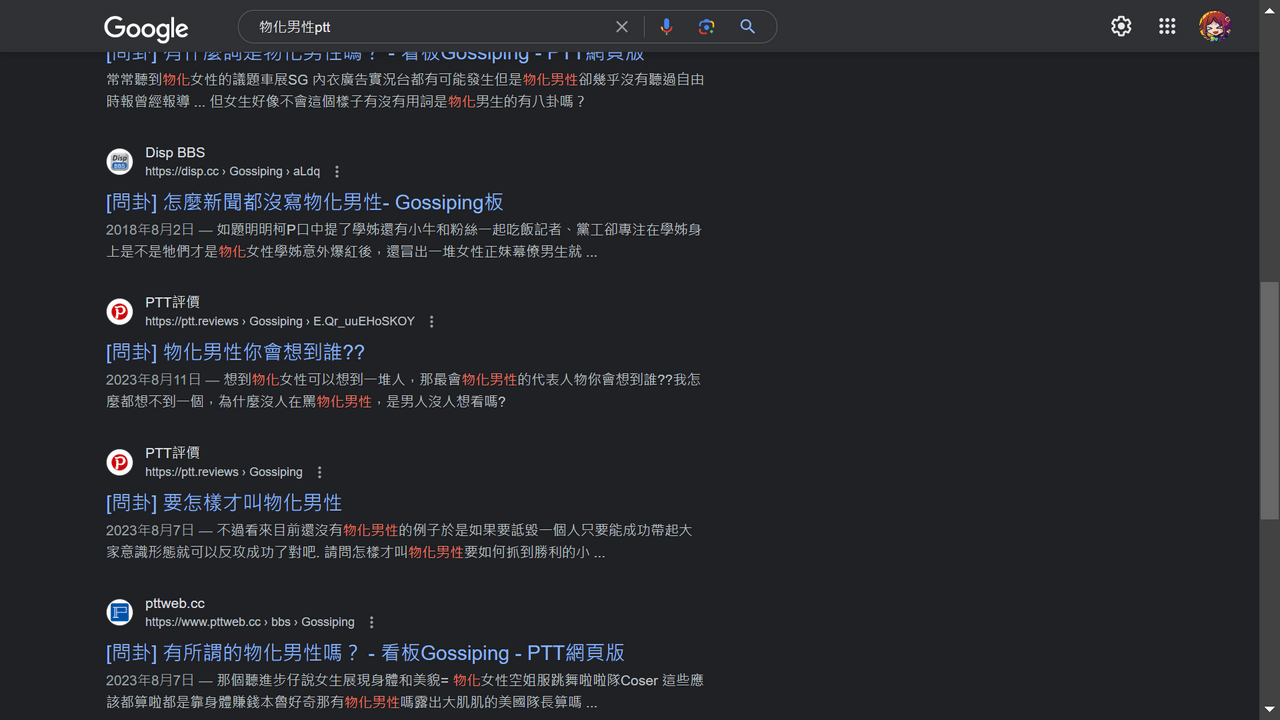Open more options for disp.cc result

coord(337,172)
